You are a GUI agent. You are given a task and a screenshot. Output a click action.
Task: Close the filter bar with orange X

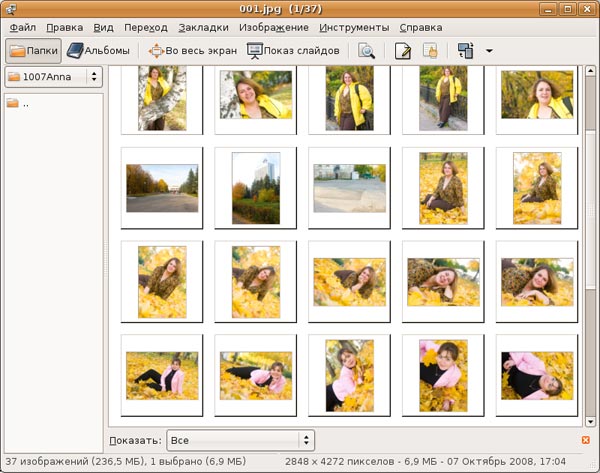click(x=585, y=440)
